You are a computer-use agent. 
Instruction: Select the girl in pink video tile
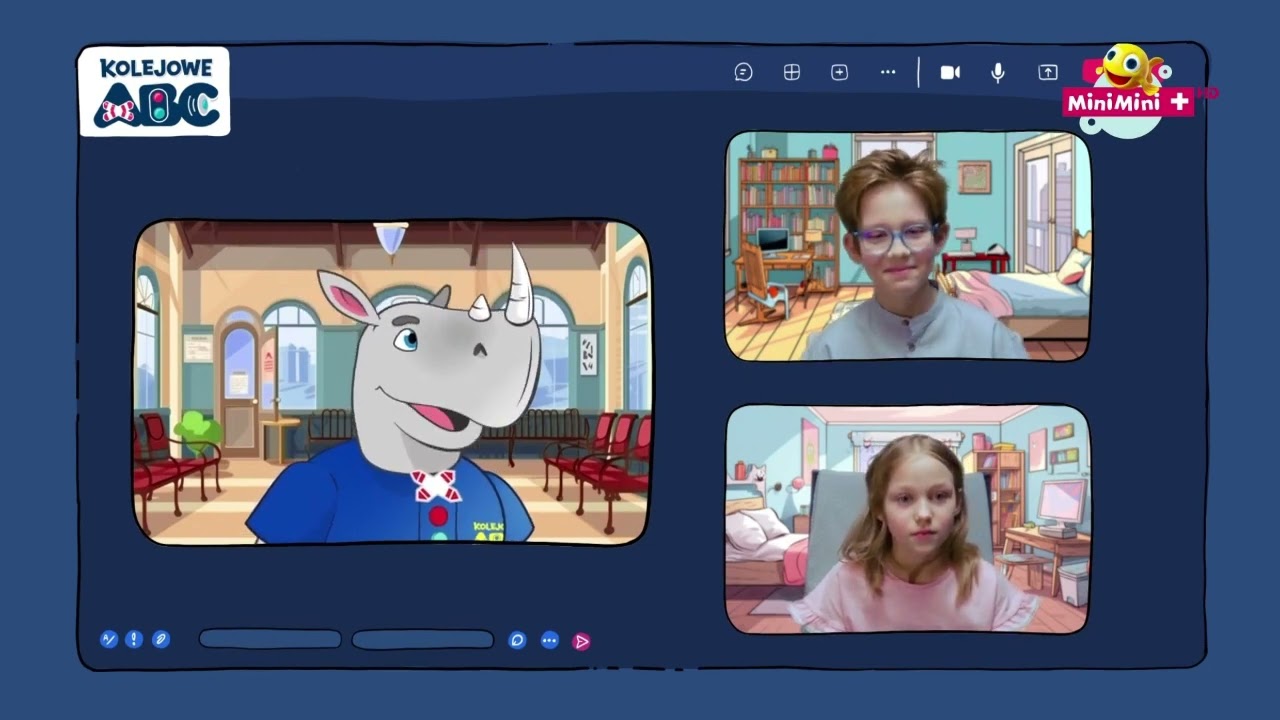click(908, 519)
